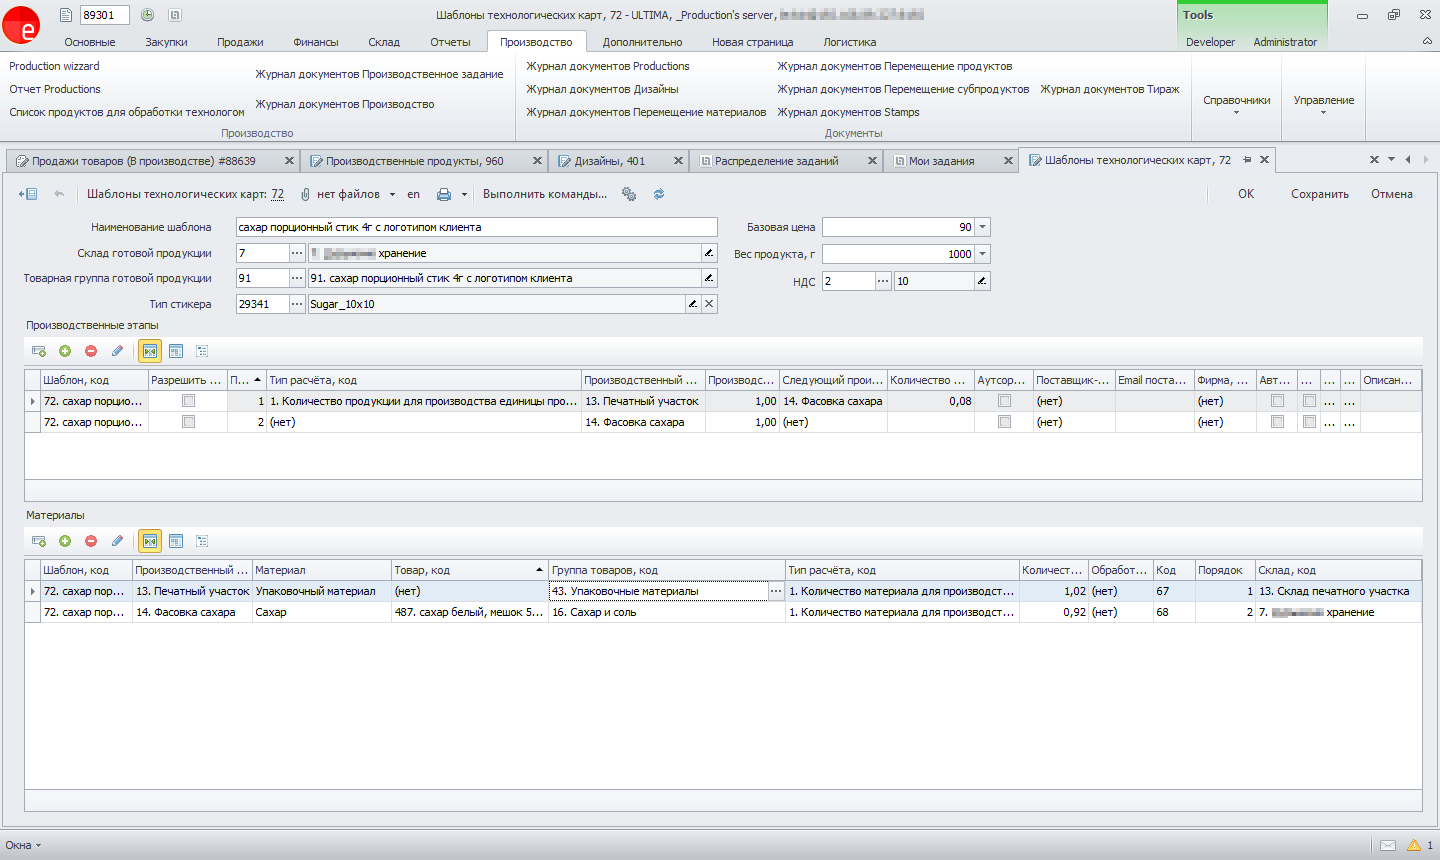Click the Сохранить button
Viewport: 1440px width, 860px height.
pos(1319,194)
